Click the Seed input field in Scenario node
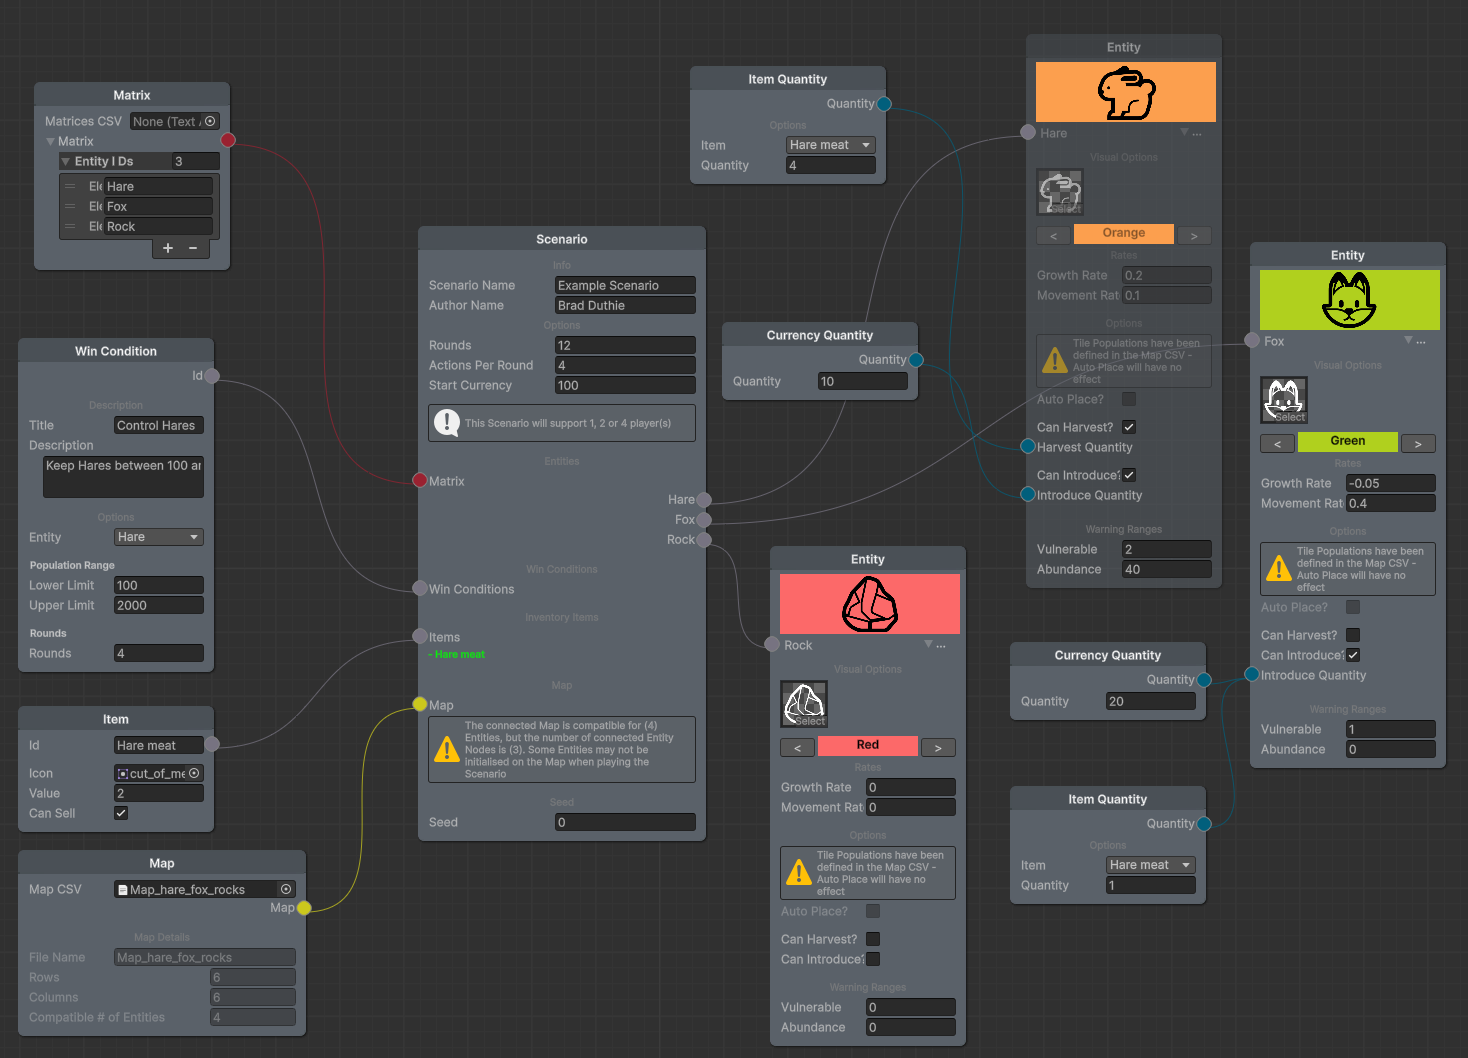The height and width of the screenshot is (1058, 1468). [624, 821]
